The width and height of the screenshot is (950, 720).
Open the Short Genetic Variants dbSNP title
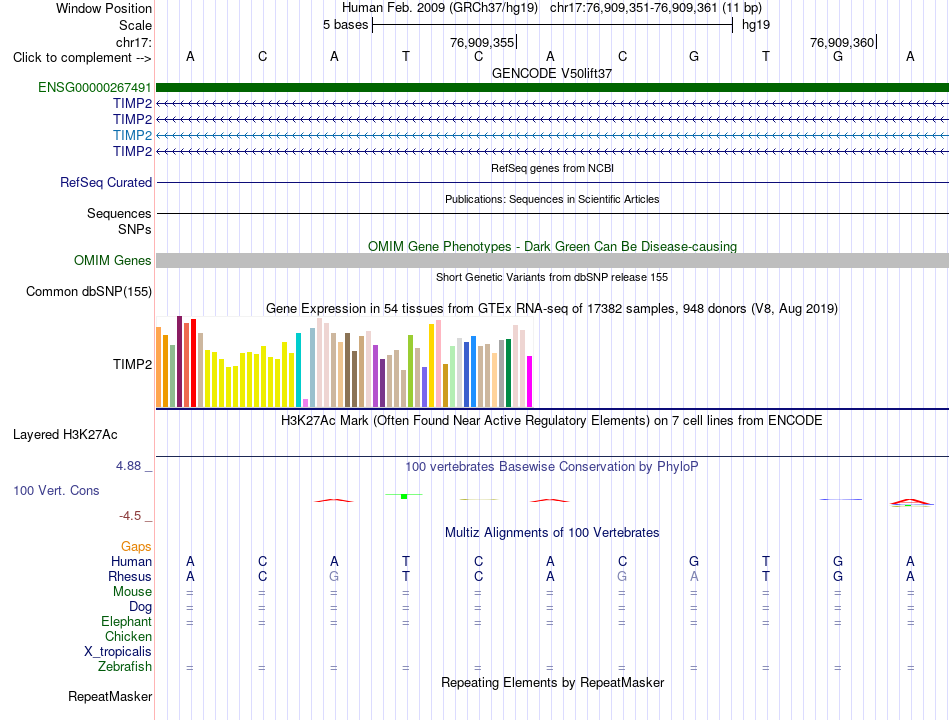coord(552,277)
